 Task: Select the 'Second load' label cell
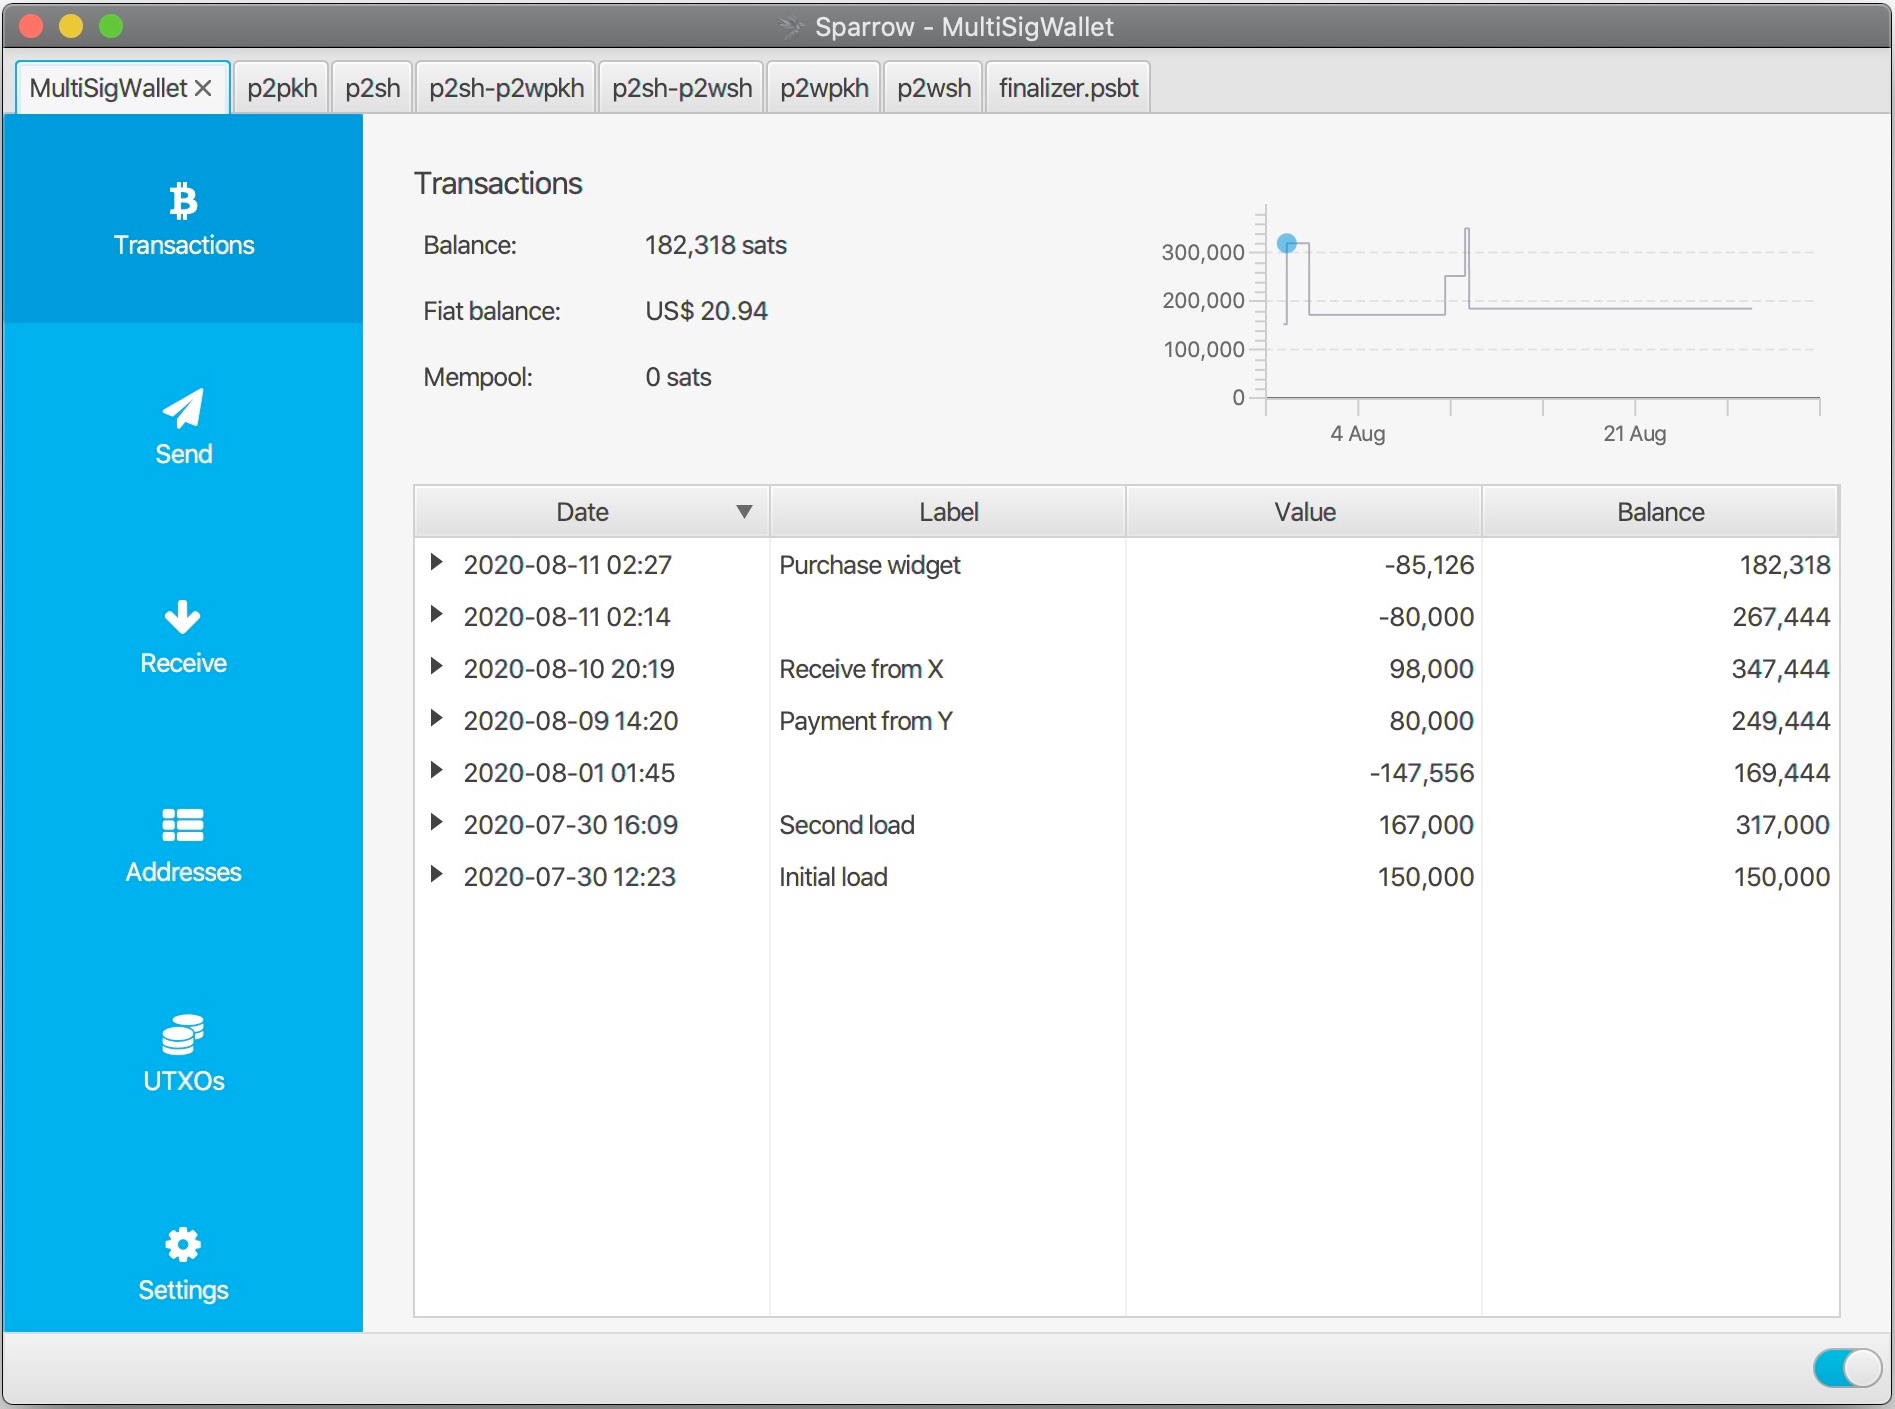[x=948, y=825]
